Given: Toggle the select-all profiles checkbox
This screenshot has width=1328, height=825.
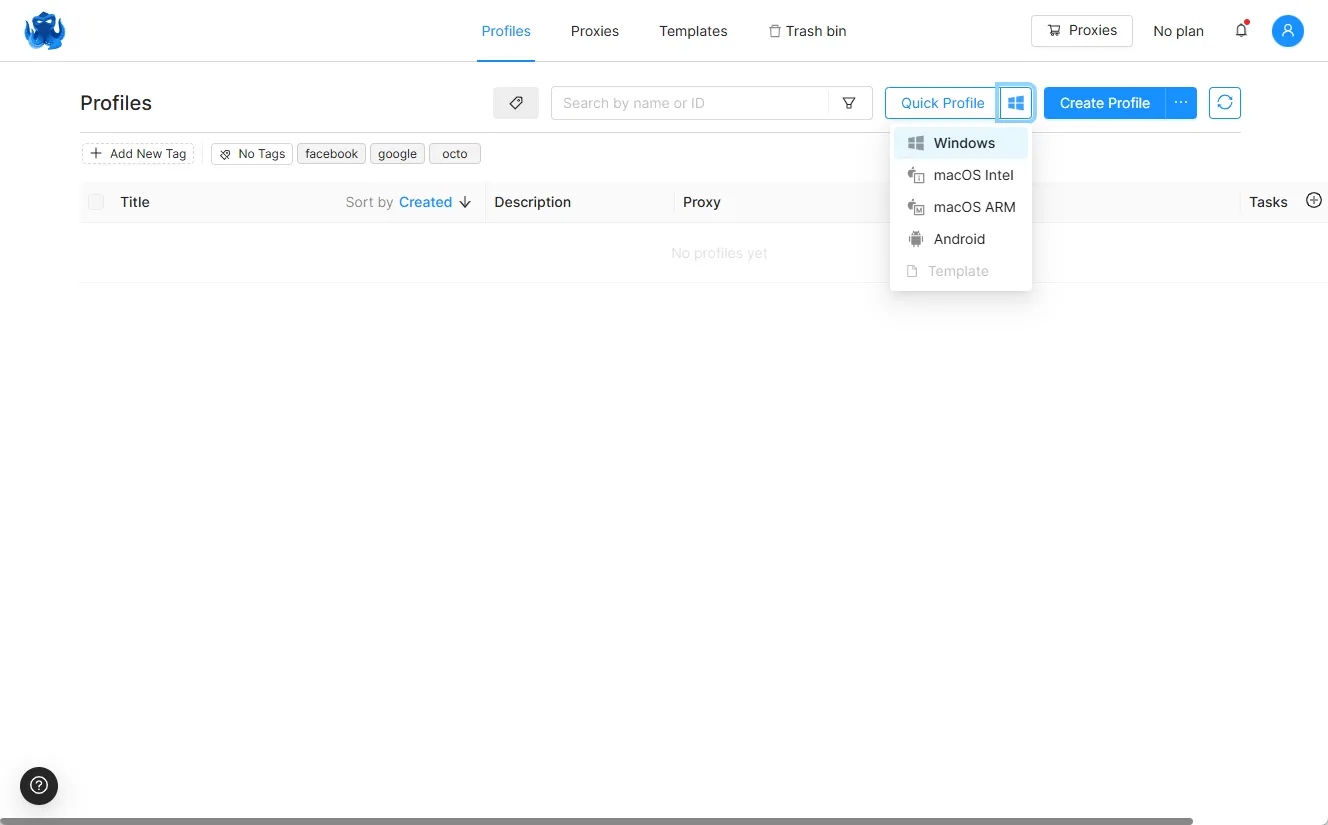Looking at the screenshot, I should tap(95, 201).
